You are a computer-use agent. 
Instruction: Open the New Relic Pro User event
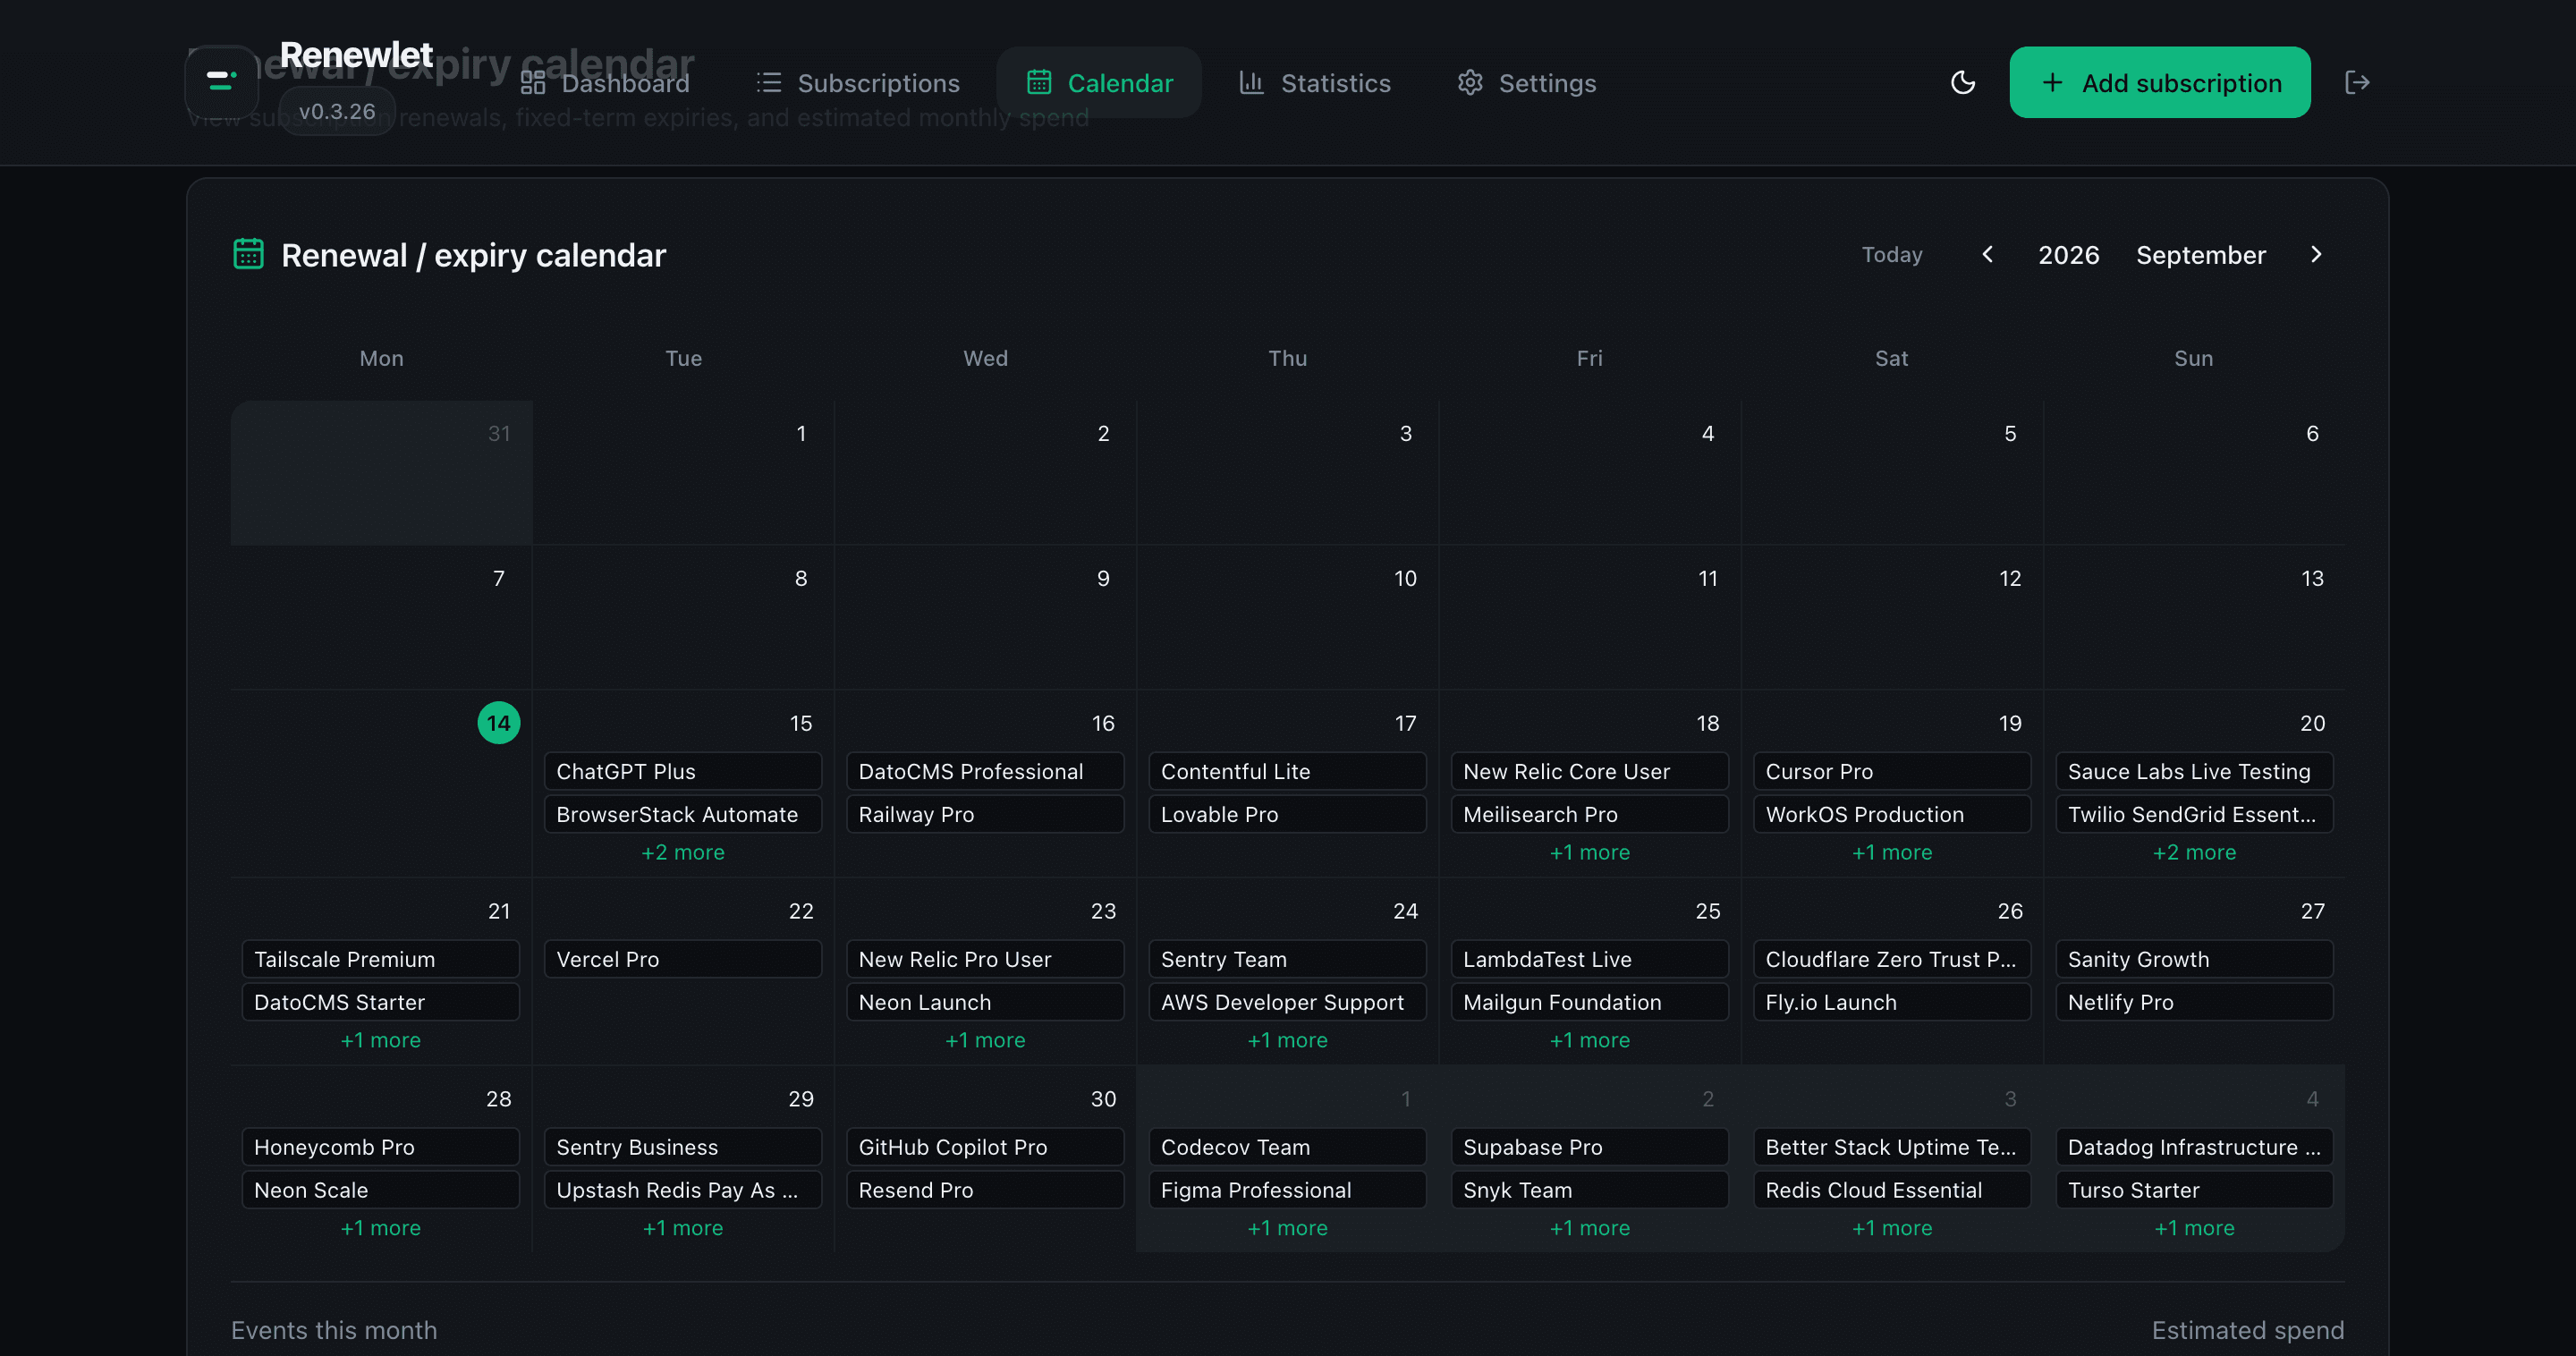pos(985,959)
